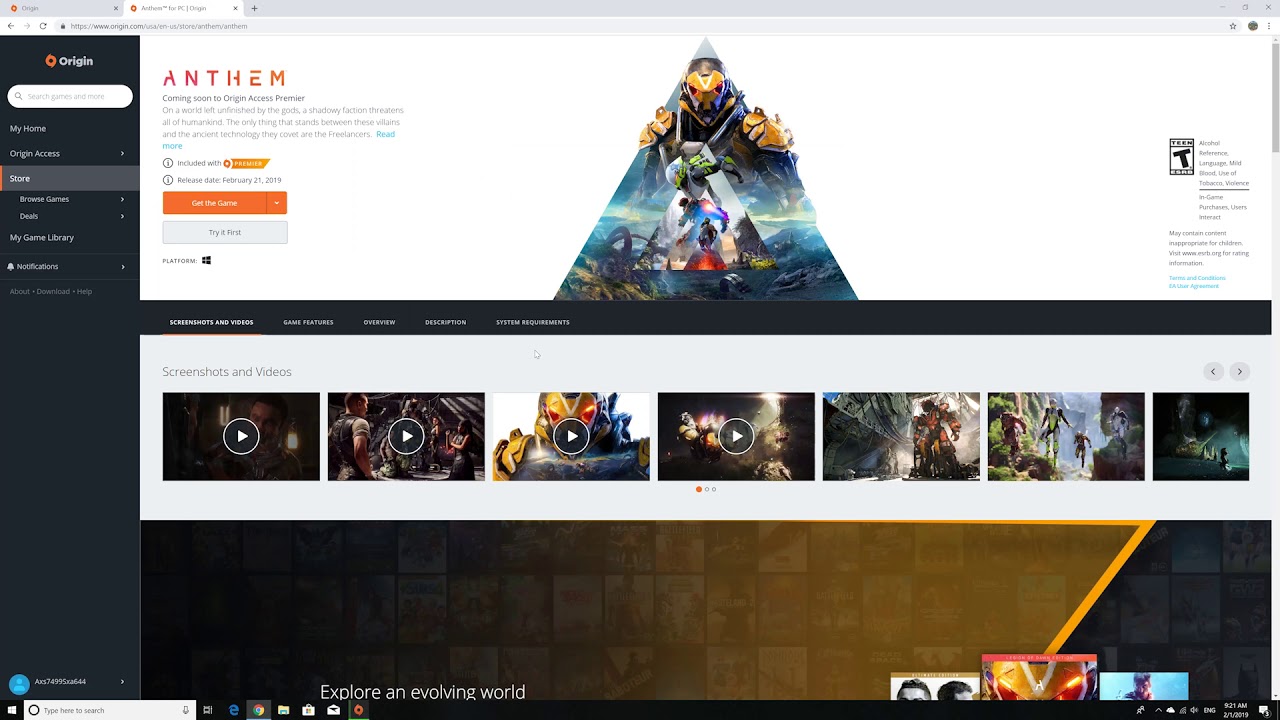Click the taskbar search box
The width and height of the screenshot is (1280, 720).
pos(109,710)
